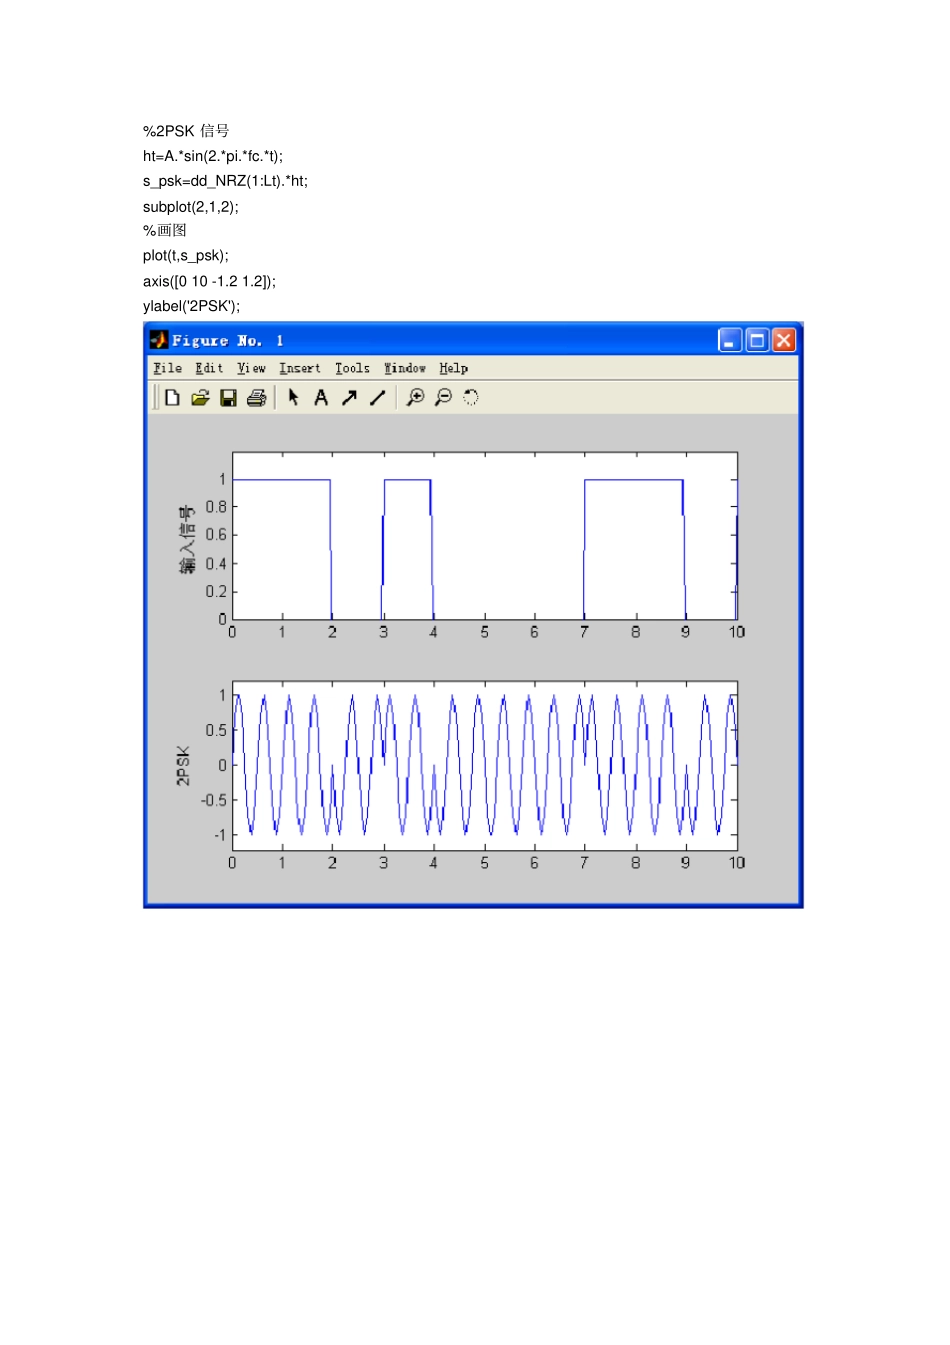Open the Tools menu
950x1345 pixels.
352,368
